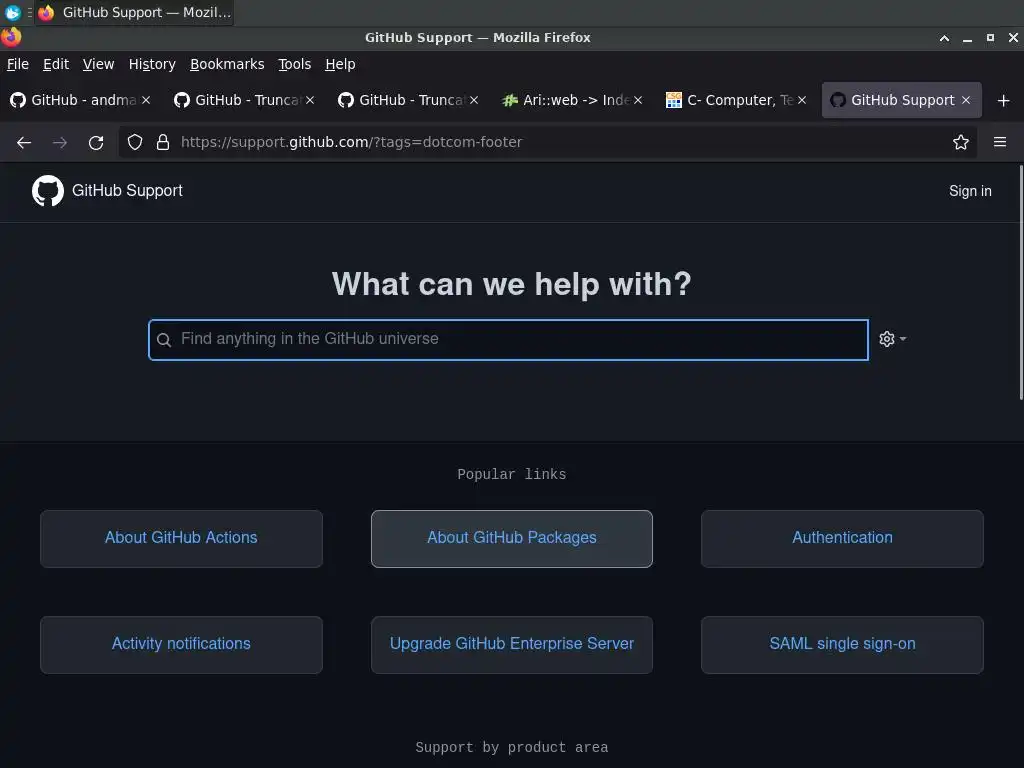Reload the current page
1024x768 pixels.
click(96, 142)
